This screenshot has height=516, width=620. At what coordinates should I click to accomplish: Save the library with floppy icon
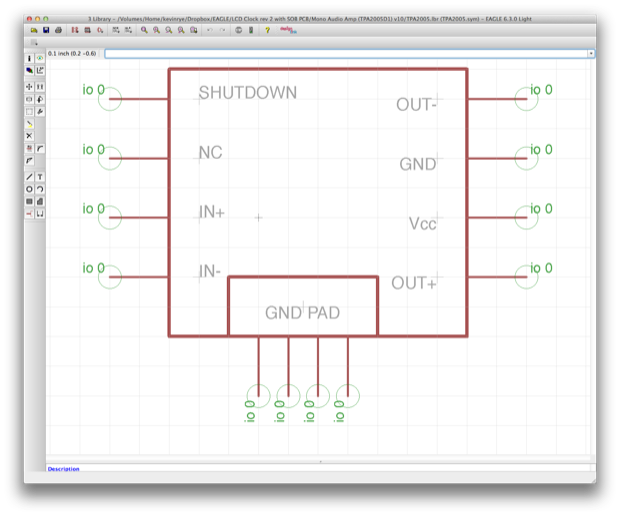[x=46, y=30]
